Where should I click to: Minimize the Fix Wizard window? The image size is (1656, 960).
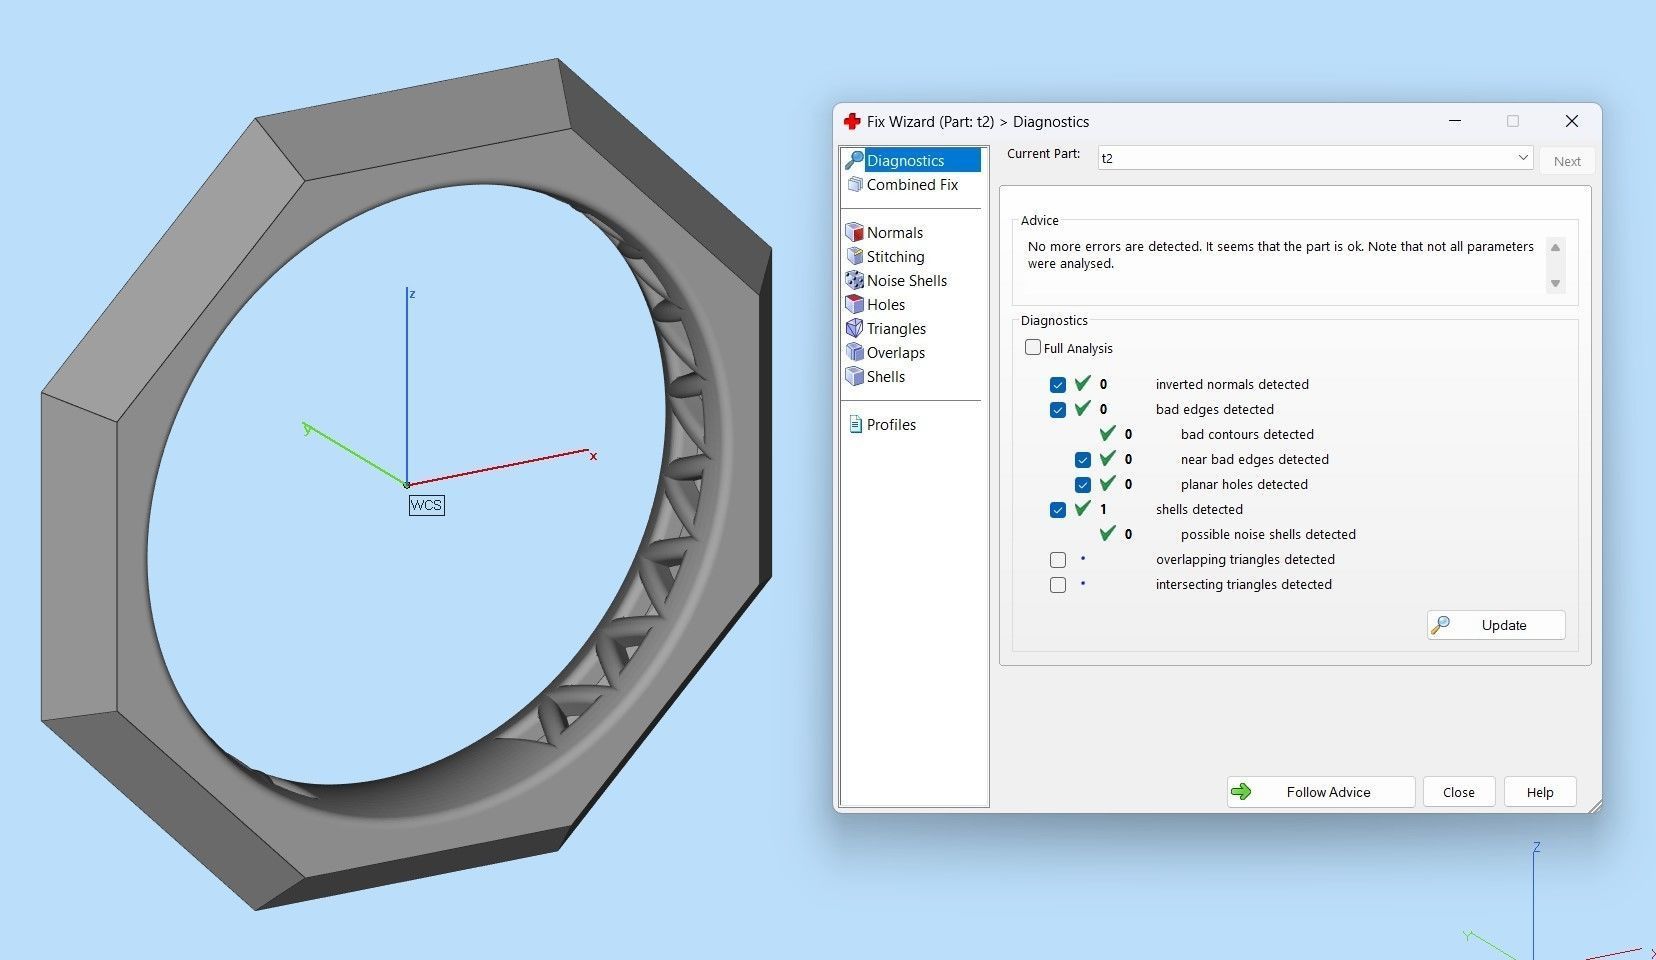[x=1455, y=121]
